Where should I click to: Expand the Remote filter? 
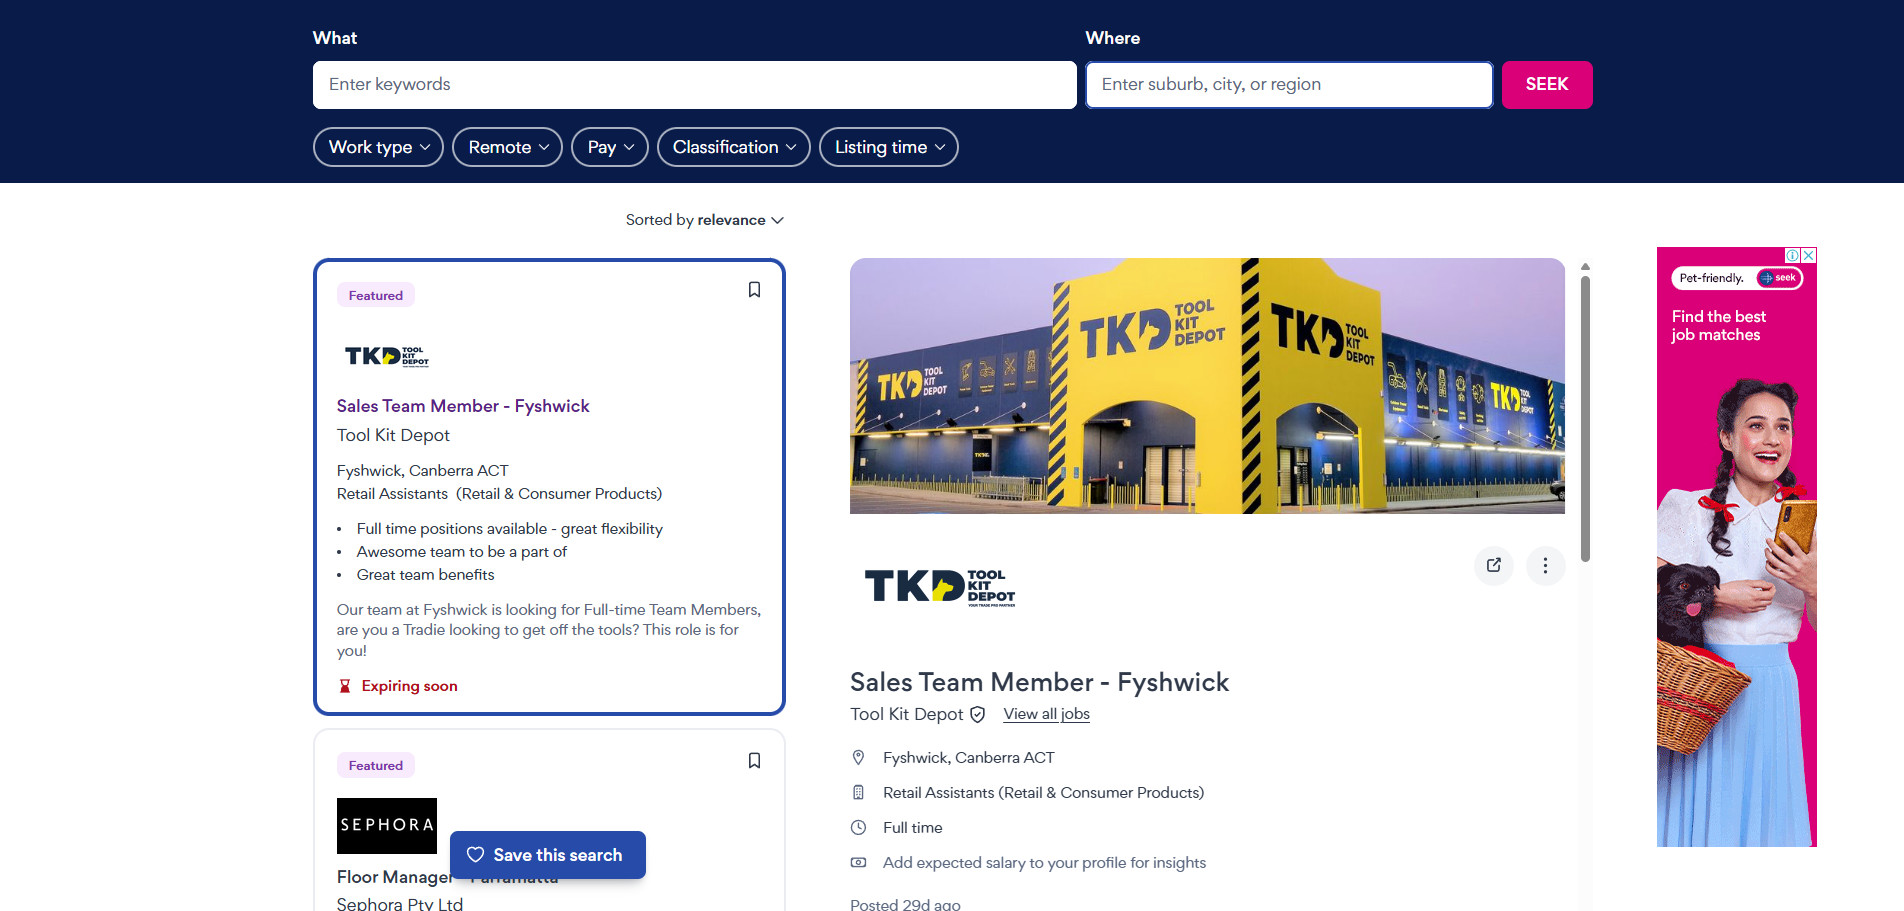(x=507, y=147)
